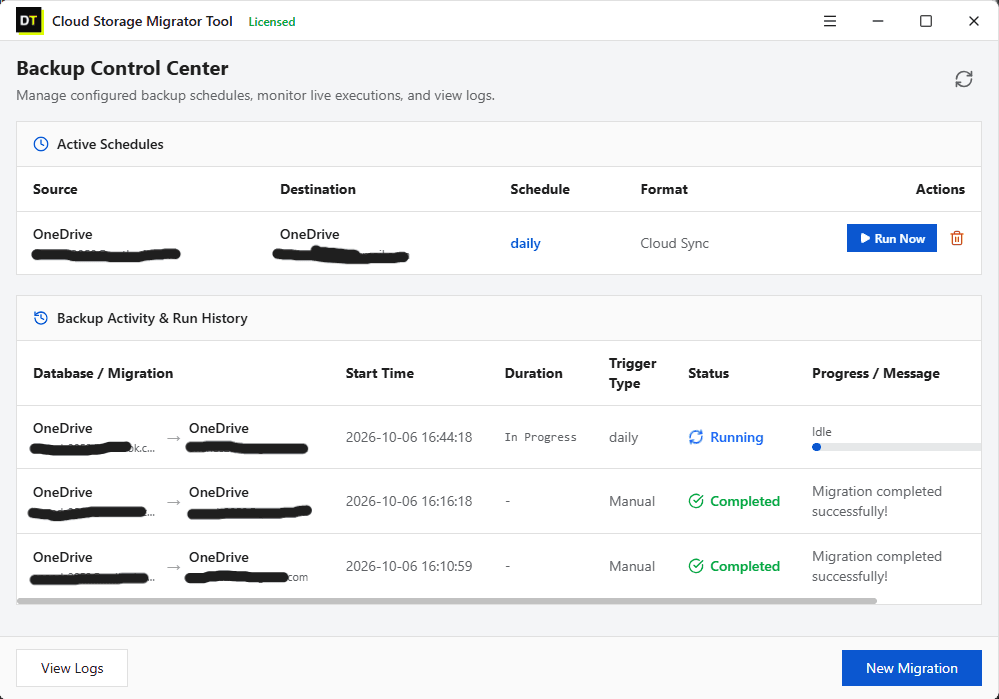The width and height of the screenshot is (999, 699).
Task: Select the Source column header
Action: pyautogui.click(x=55, y=189)
